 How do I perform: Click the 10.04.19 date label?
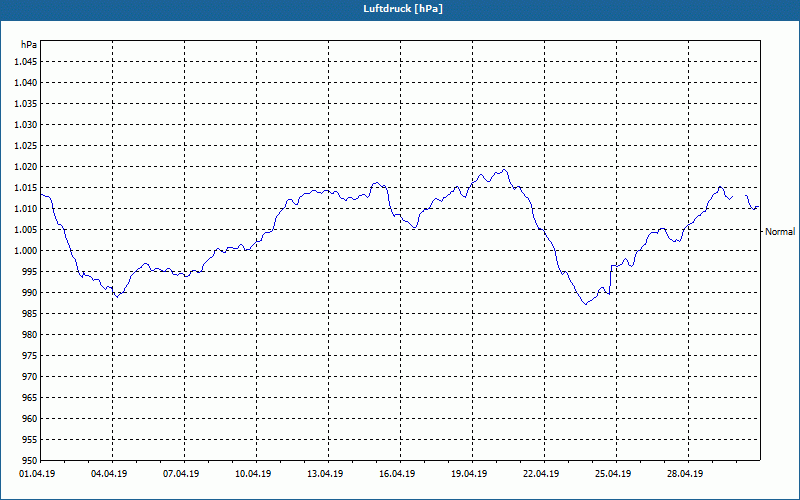pyautogui.click(x=253, y=474)
